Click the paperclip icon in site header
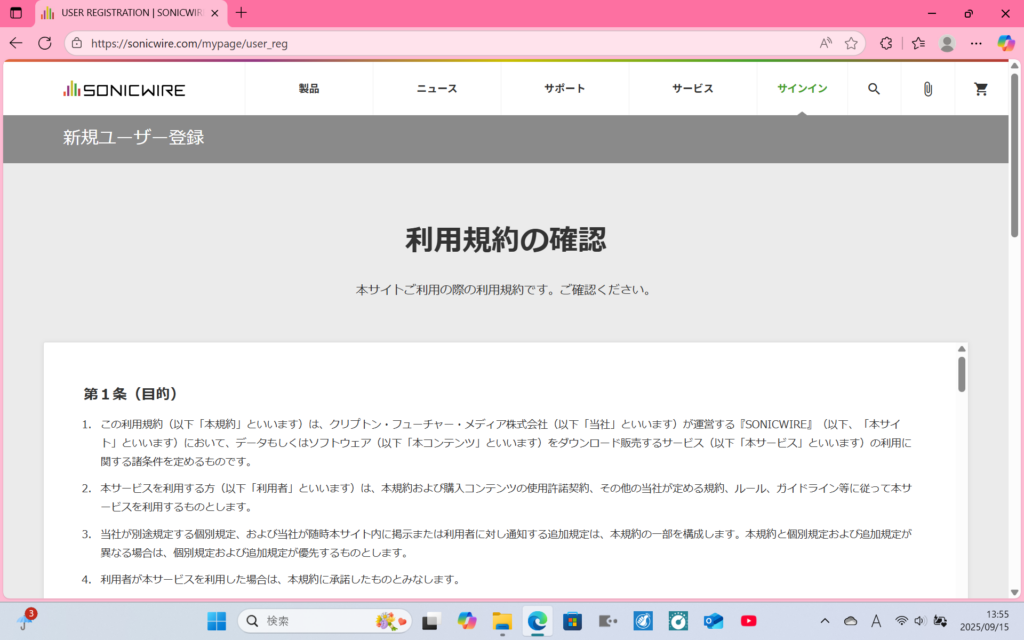Screen dimensions: 1024x640 [927, 89]
